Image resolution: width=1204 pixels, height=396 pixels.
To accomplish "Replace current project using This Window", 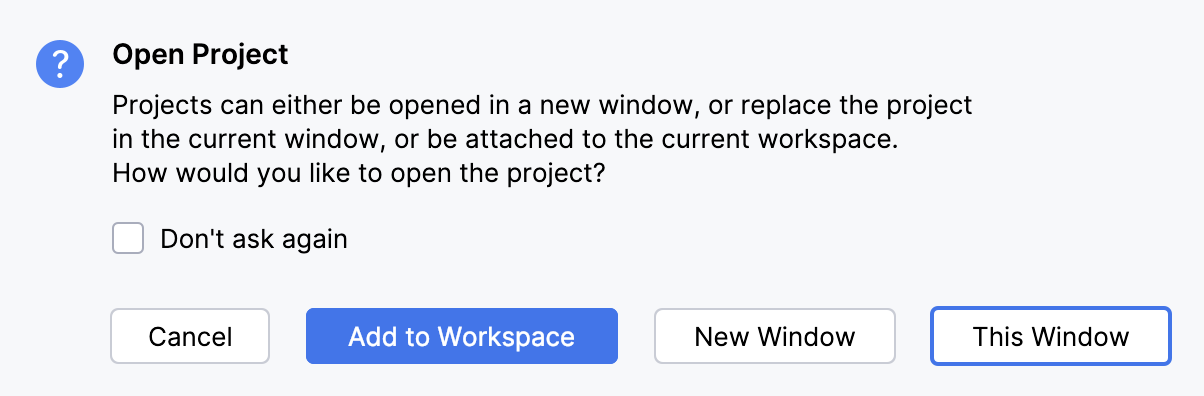I will pyautogui.click(x=1051, y=336).
